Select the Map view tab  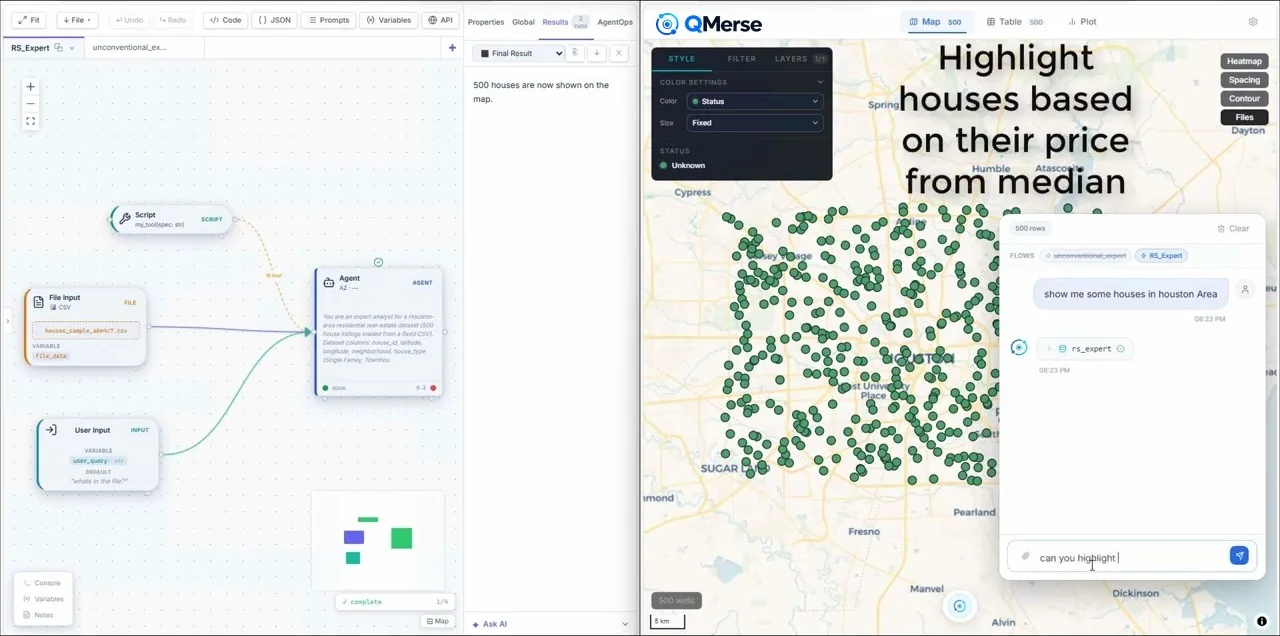[935, 21]
